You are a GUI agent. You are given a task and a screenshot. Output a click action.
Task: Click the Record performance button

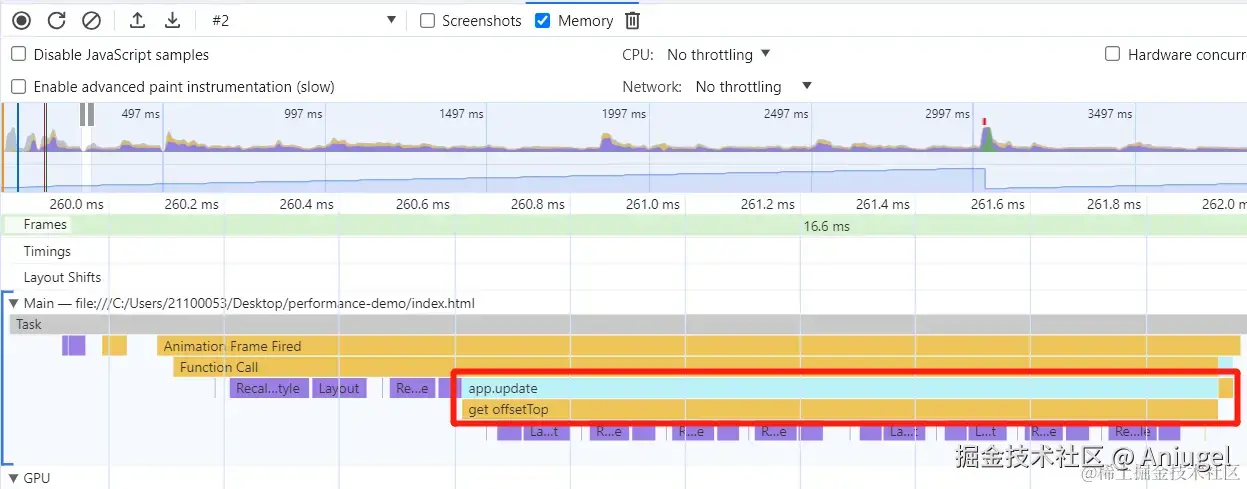(21, 20)
